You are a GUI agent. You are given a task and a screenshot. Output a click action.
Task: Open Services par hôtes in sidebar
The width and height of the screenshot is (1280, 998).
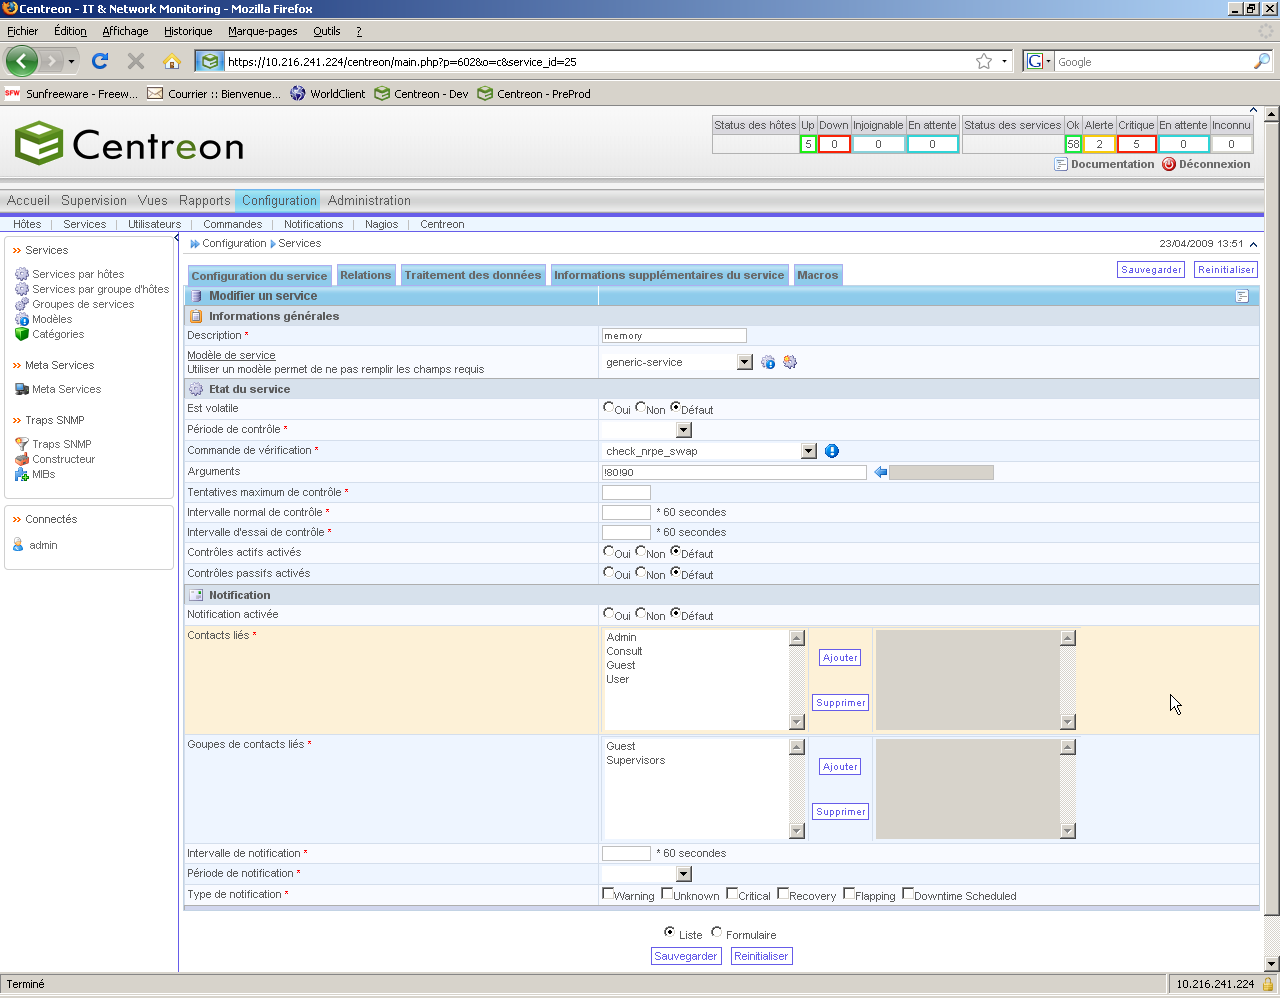click(x=78, y=274)
